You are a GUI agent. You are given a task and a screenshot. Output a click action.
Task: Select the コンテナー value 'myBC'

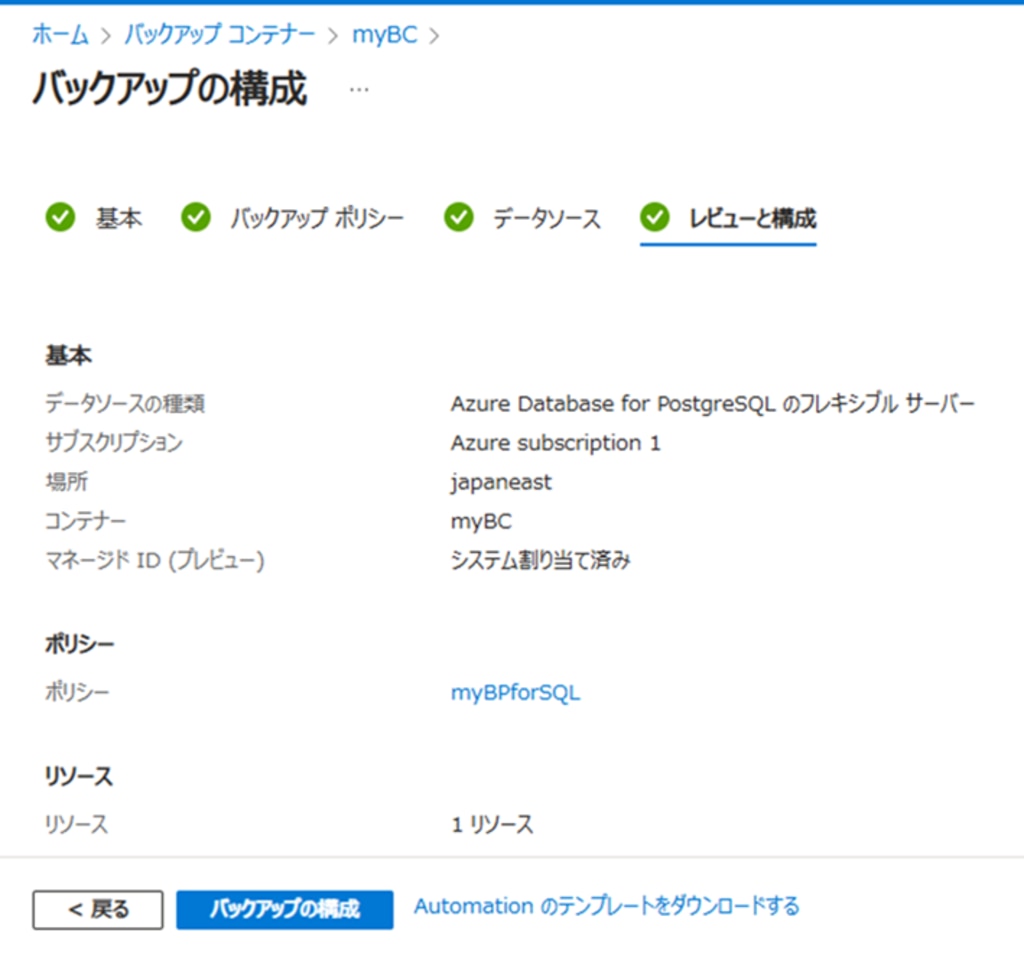[x=481, y=521]
